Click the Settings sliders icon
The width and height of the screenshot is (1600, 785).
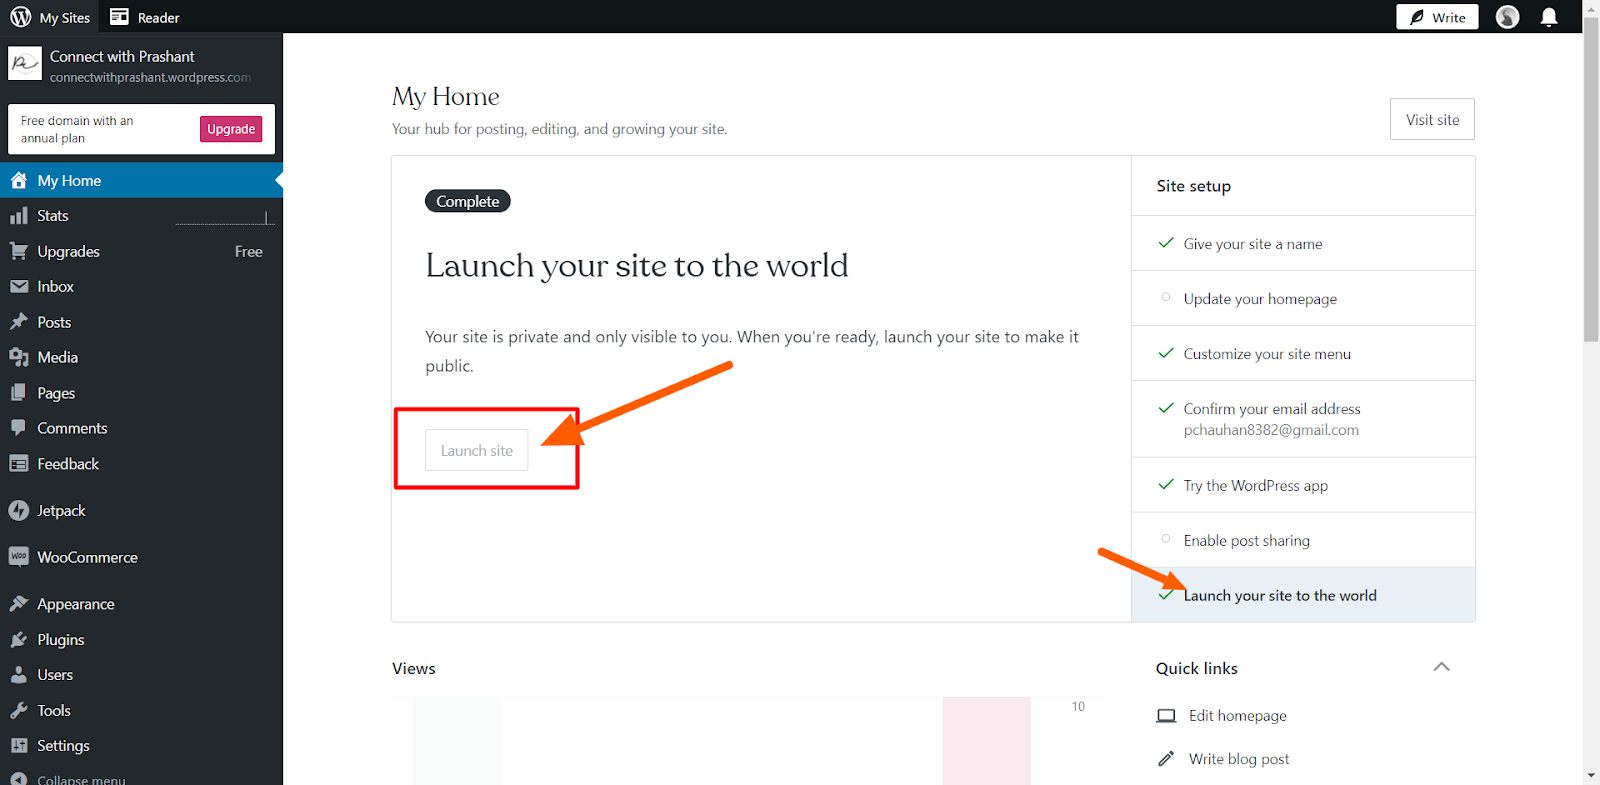pos(18,746)
